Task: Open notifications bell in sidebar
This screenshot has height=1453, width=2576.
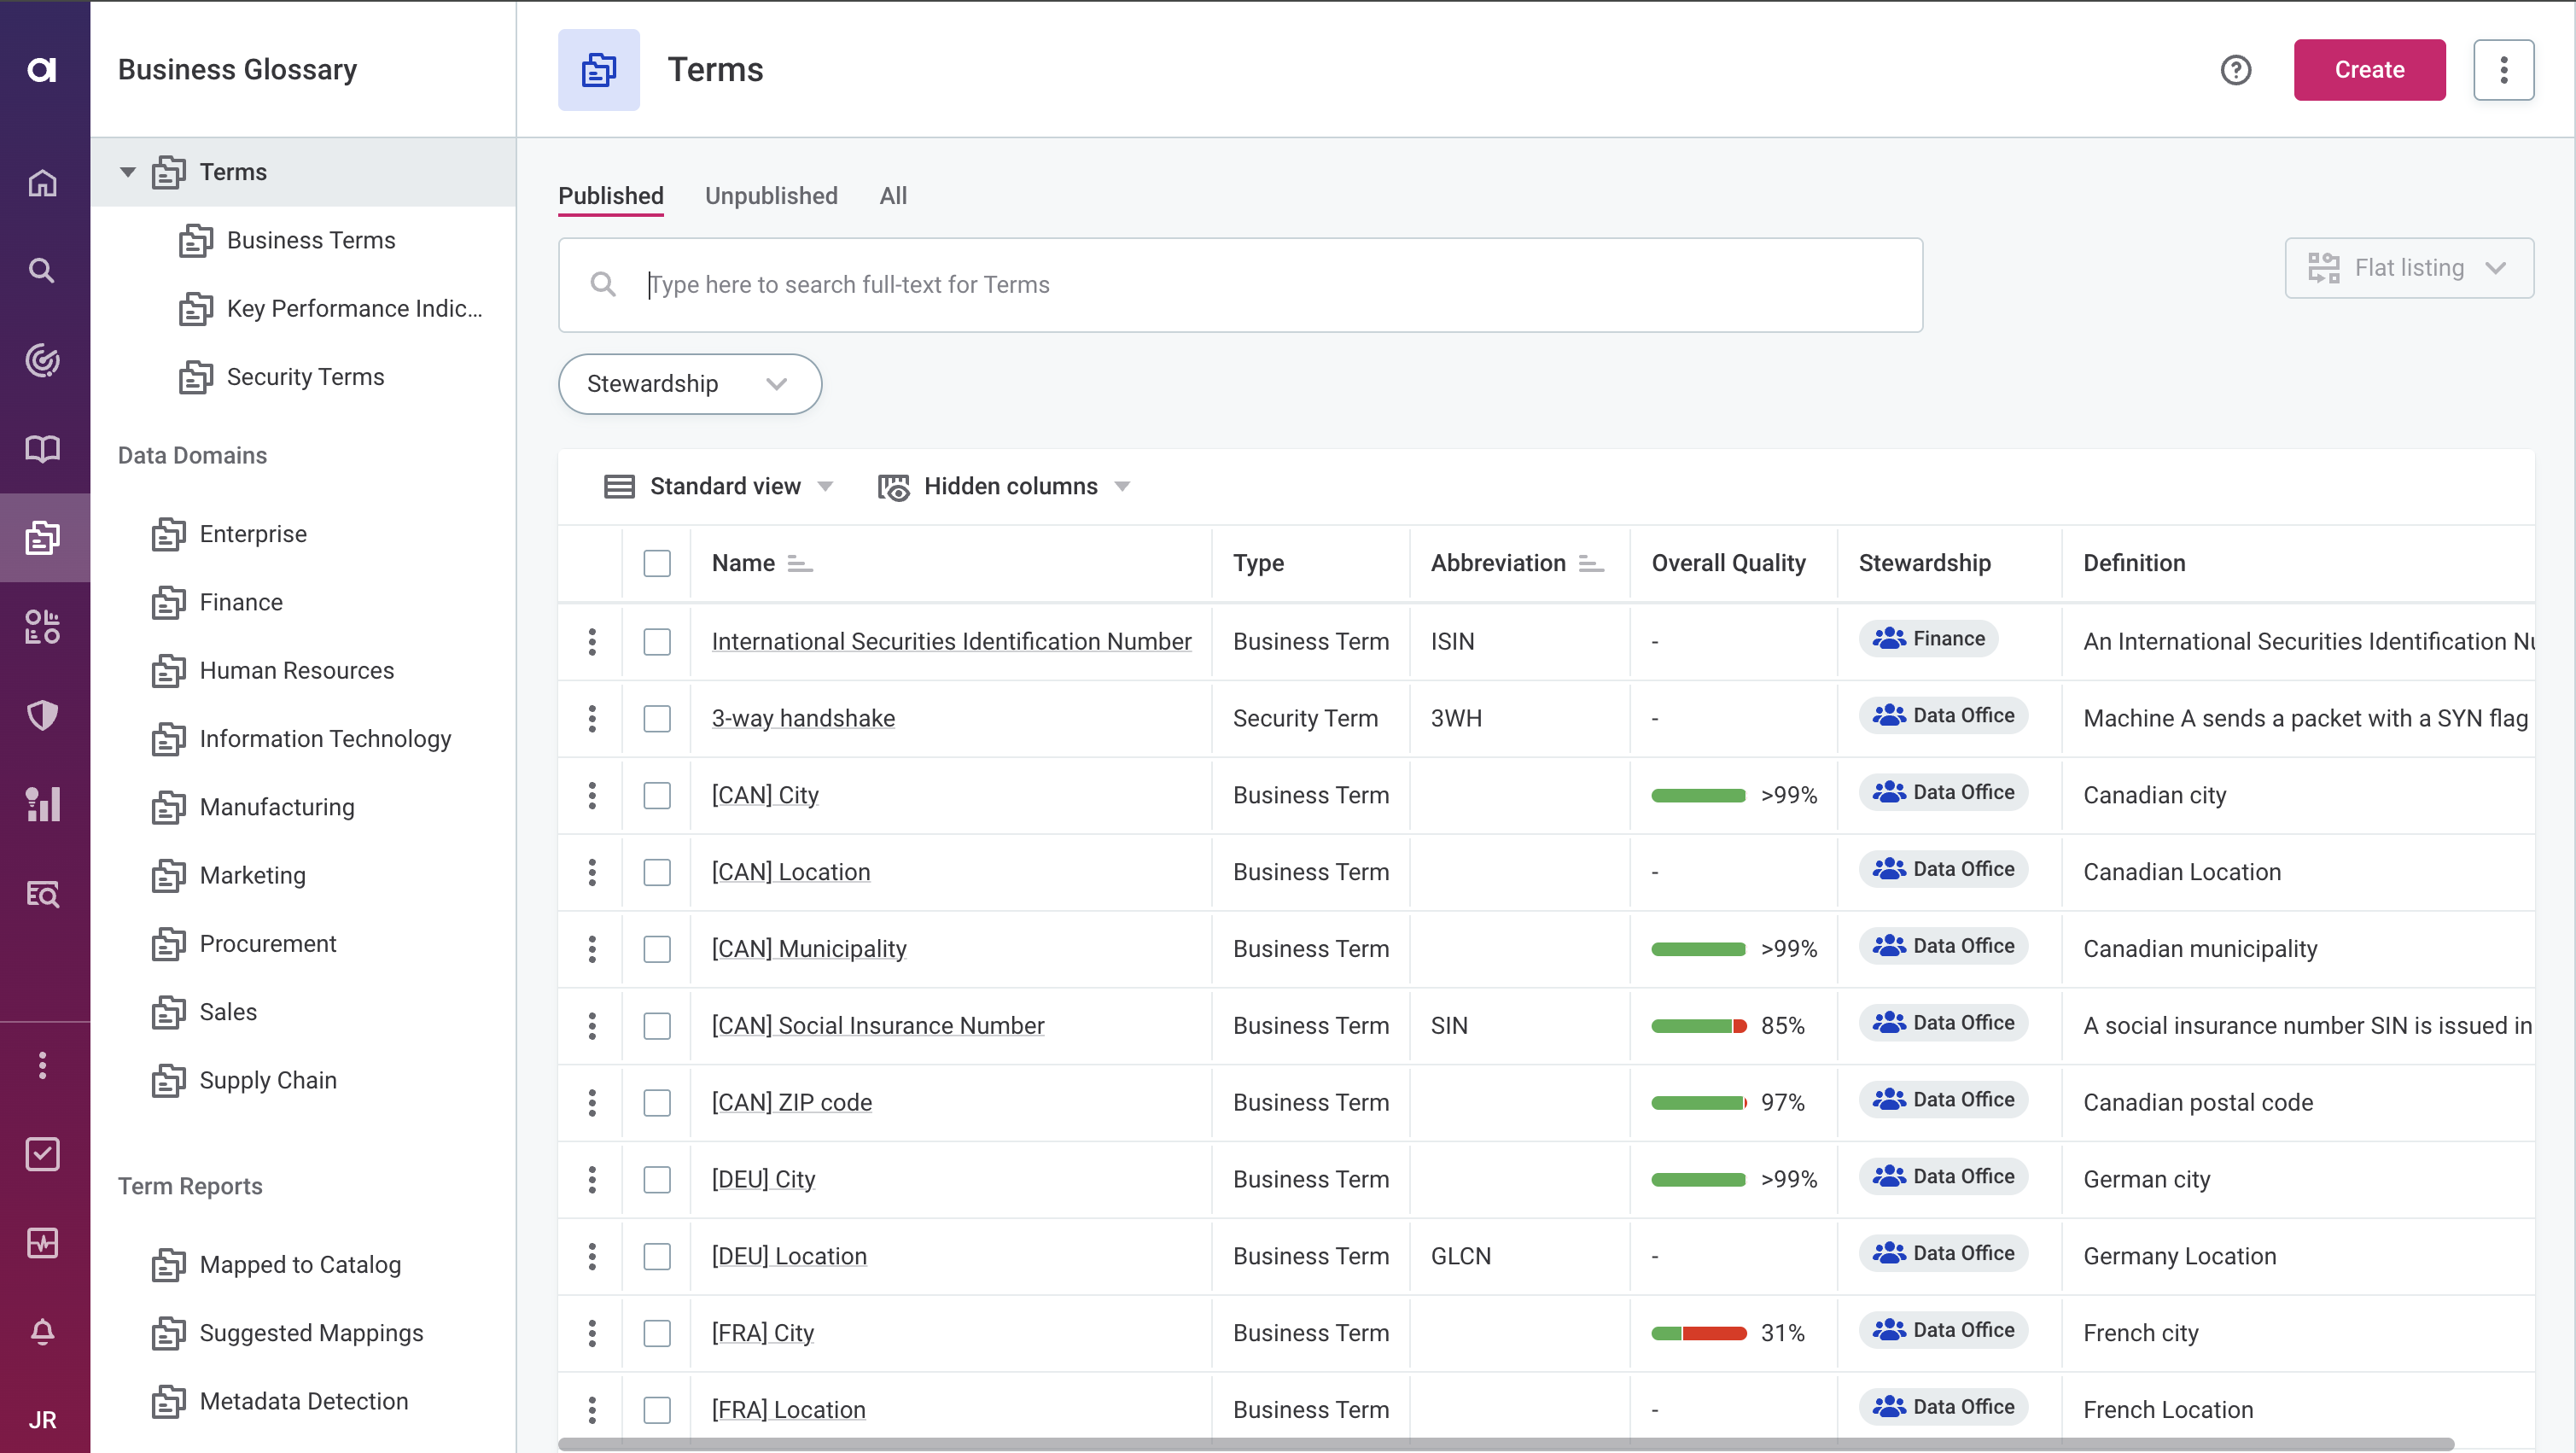Action: (42, 1331)
